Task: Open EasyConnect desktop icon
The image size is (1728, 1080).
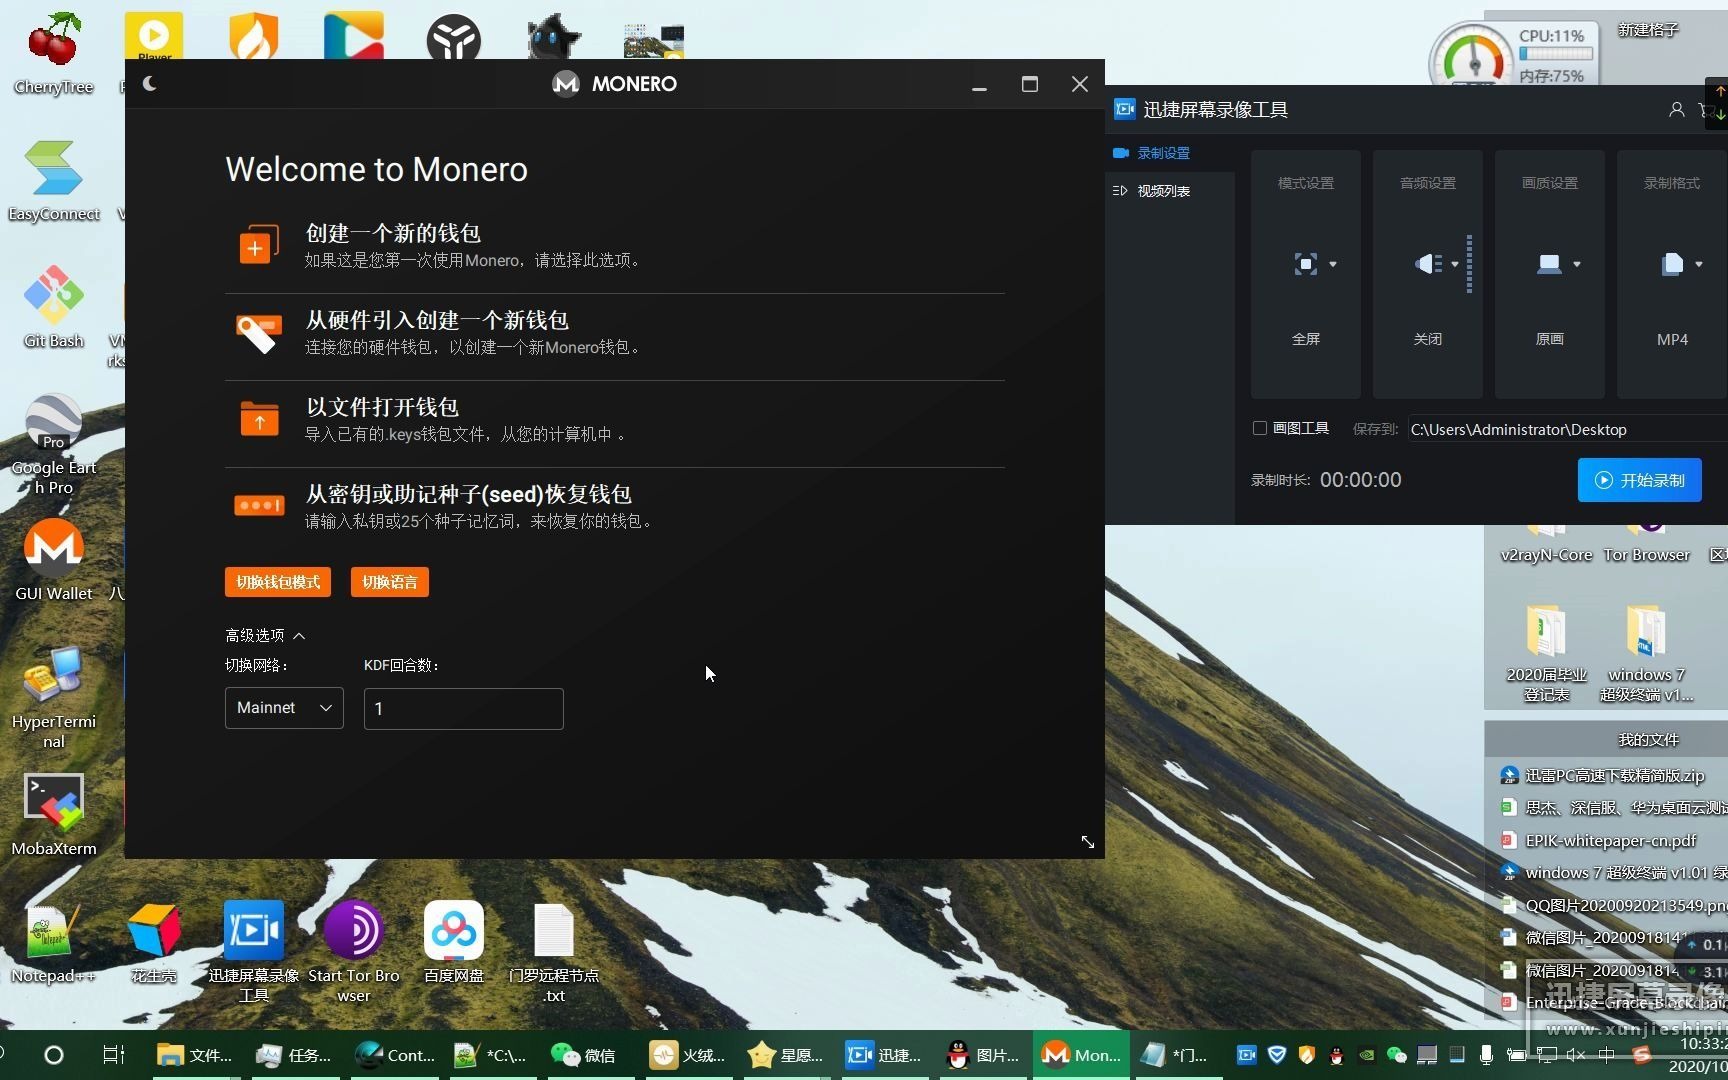Action: coord(54,181)
